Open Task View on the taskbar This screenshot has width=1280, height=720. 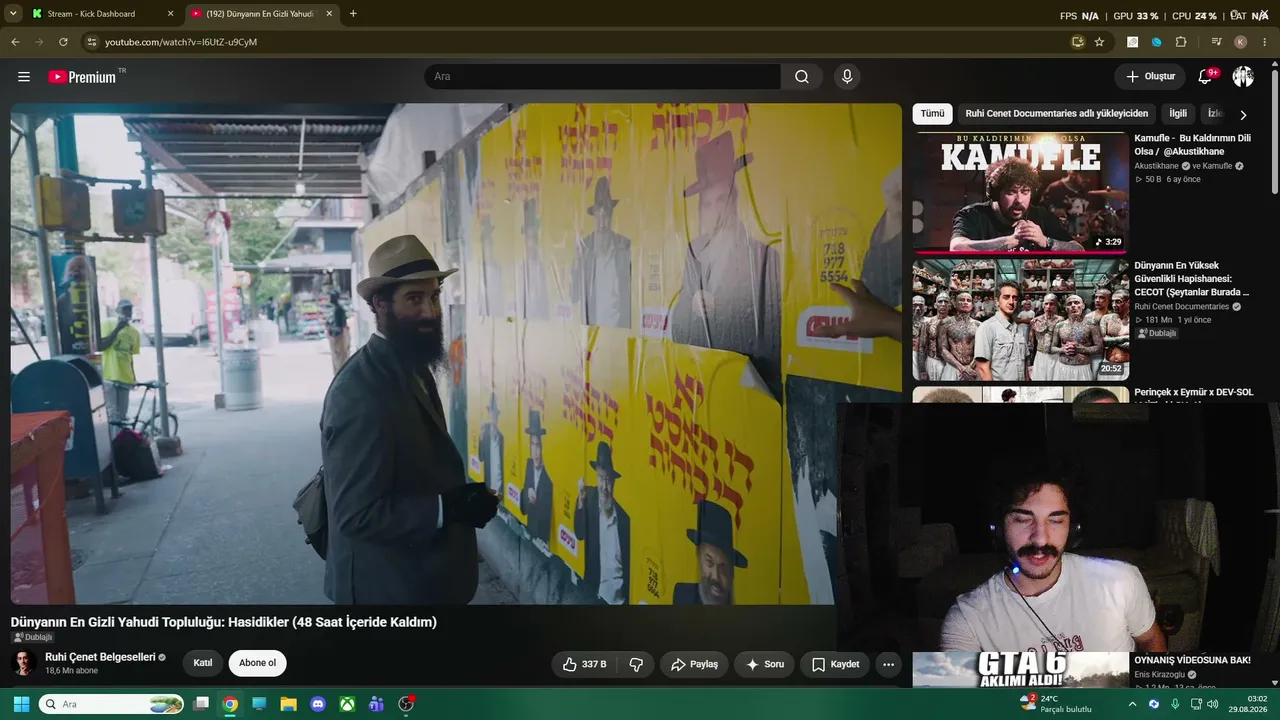click(201, 704)
